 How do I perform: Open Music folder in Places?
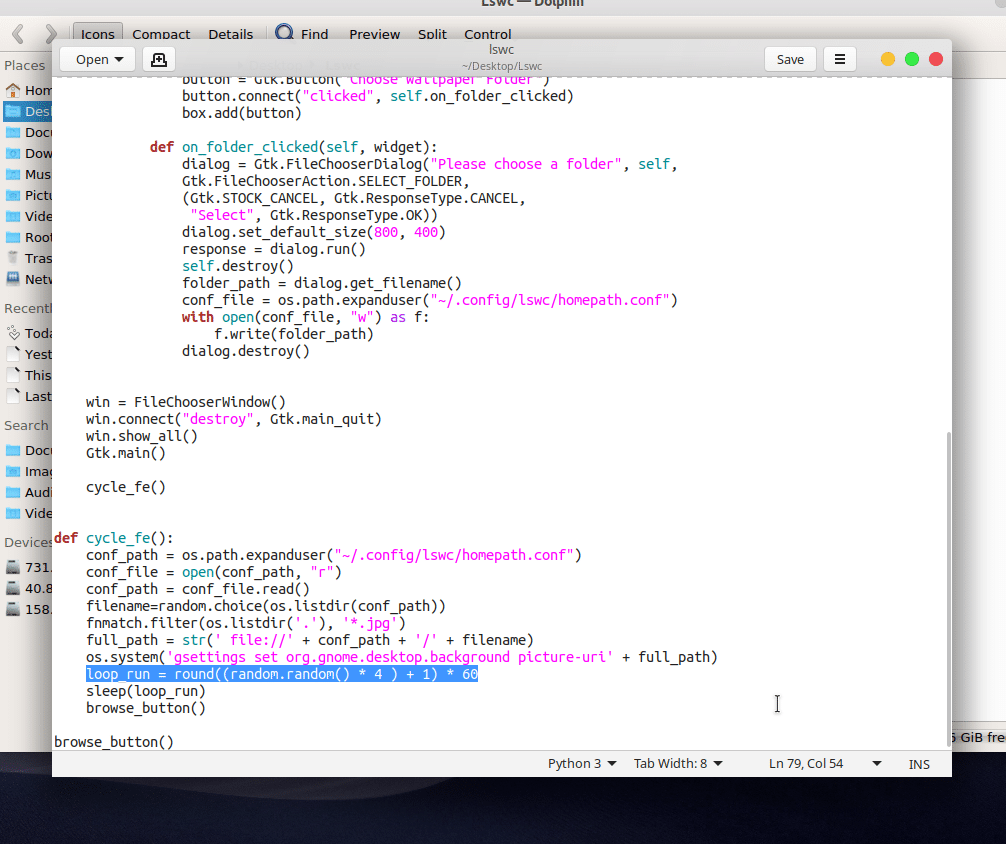[28, 175]
